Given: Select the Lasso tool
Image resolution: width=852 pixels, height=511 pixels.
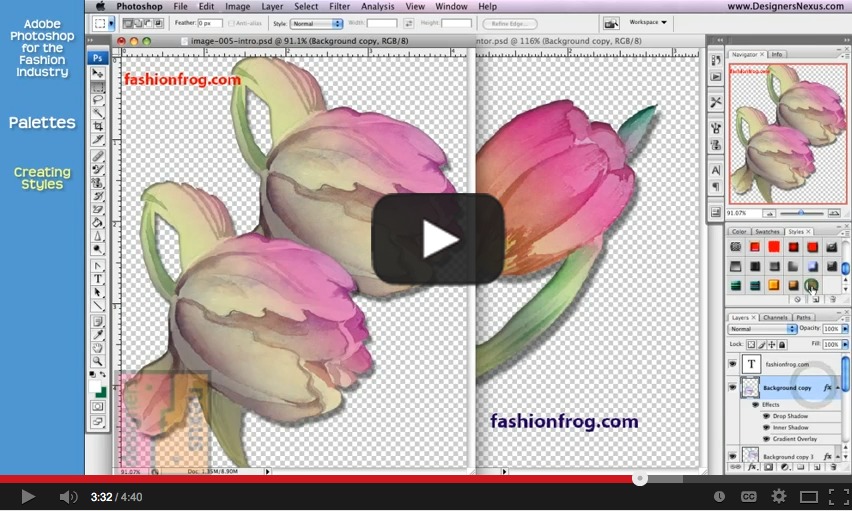Looking at the screenshot, I should [98, 100].
